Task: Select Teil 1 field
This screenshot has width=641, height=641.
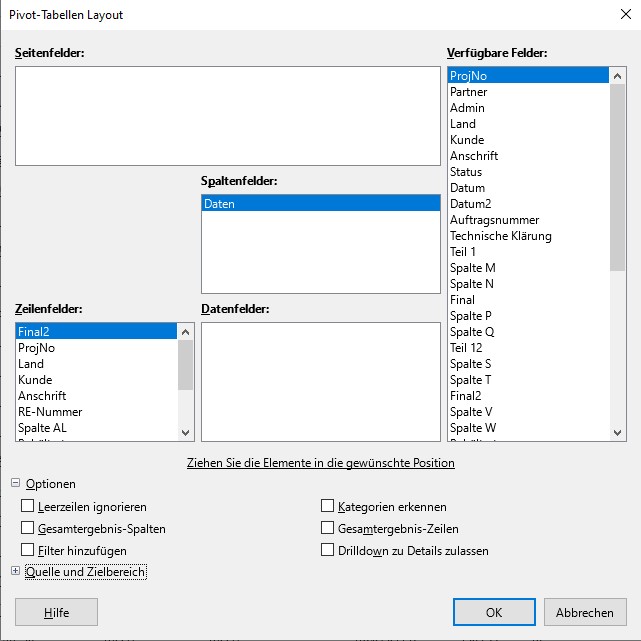Action: [x=528, y=251]
